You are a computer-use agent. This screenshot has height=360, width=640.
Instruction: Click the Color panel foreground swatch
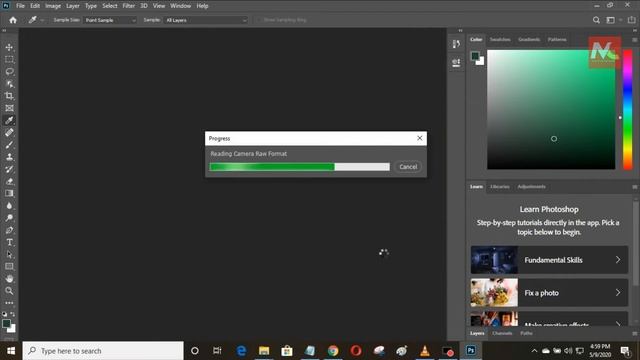coord(475,56)
